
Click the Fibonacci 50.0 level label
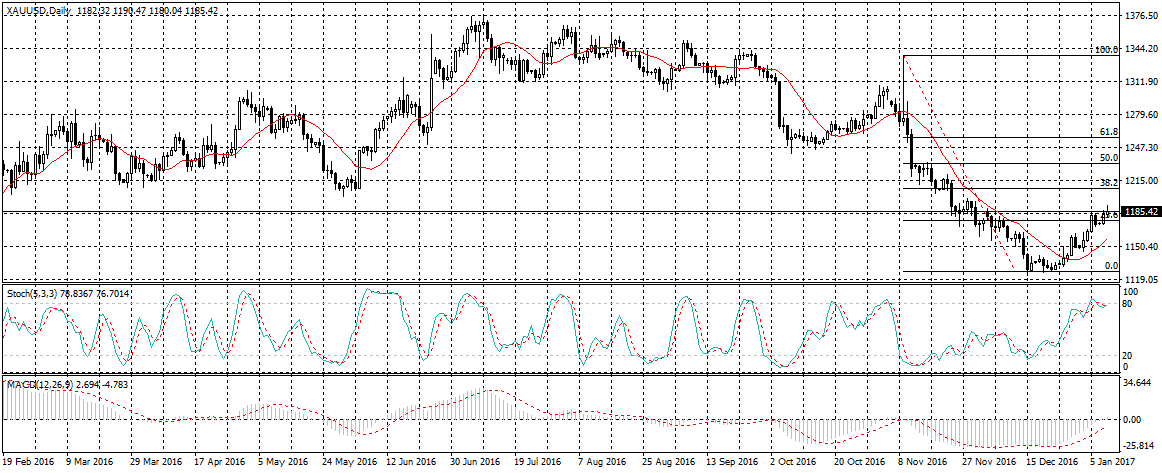(x=1108, y=157)
